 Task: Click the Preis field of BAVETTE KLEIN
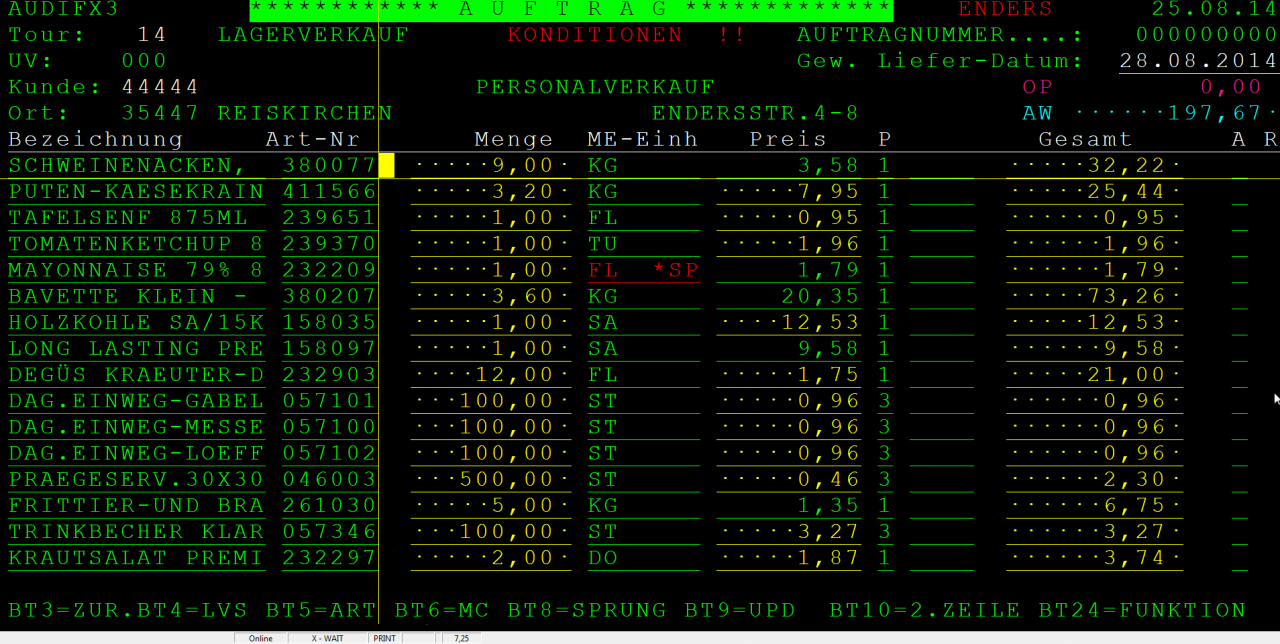pos(789,297)
